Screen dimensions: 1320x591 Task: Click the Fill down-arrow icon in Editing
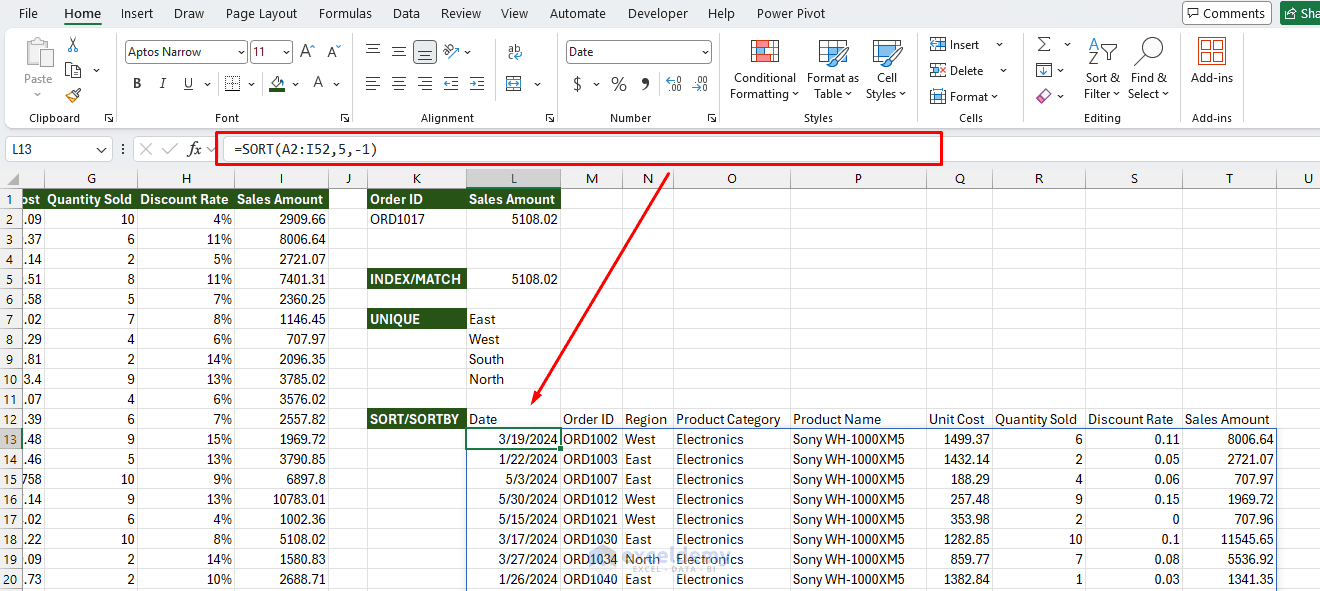pos(1044,70)
